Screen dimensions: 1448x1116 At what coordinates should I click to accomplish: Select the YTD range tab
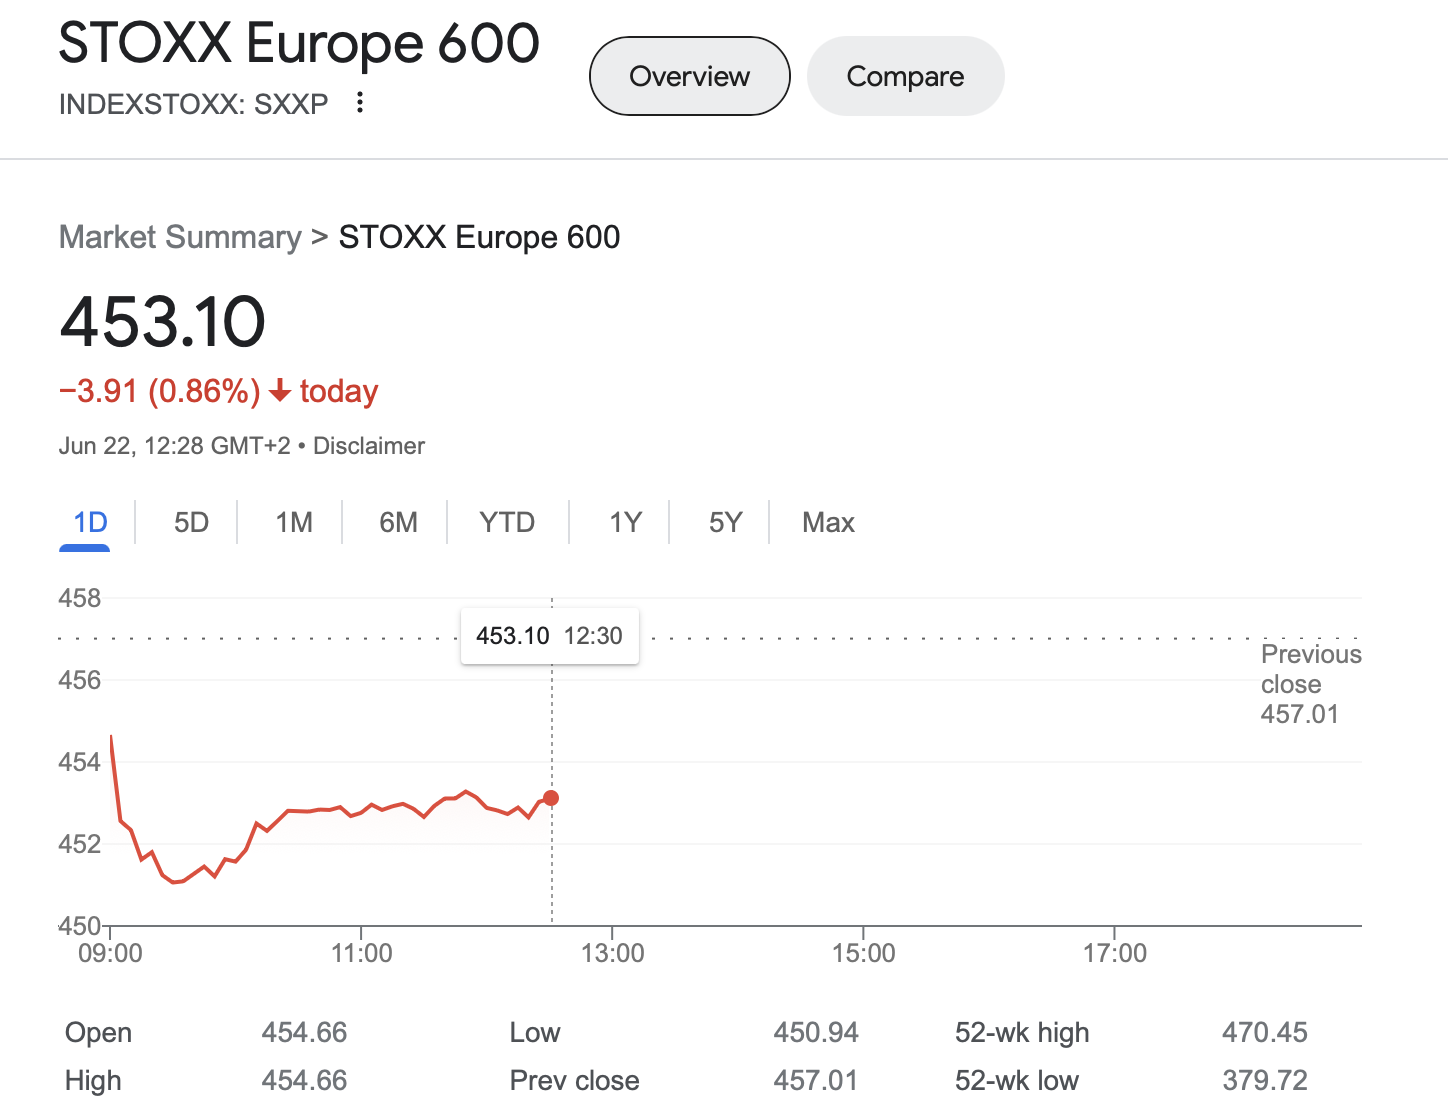[507, 522]
